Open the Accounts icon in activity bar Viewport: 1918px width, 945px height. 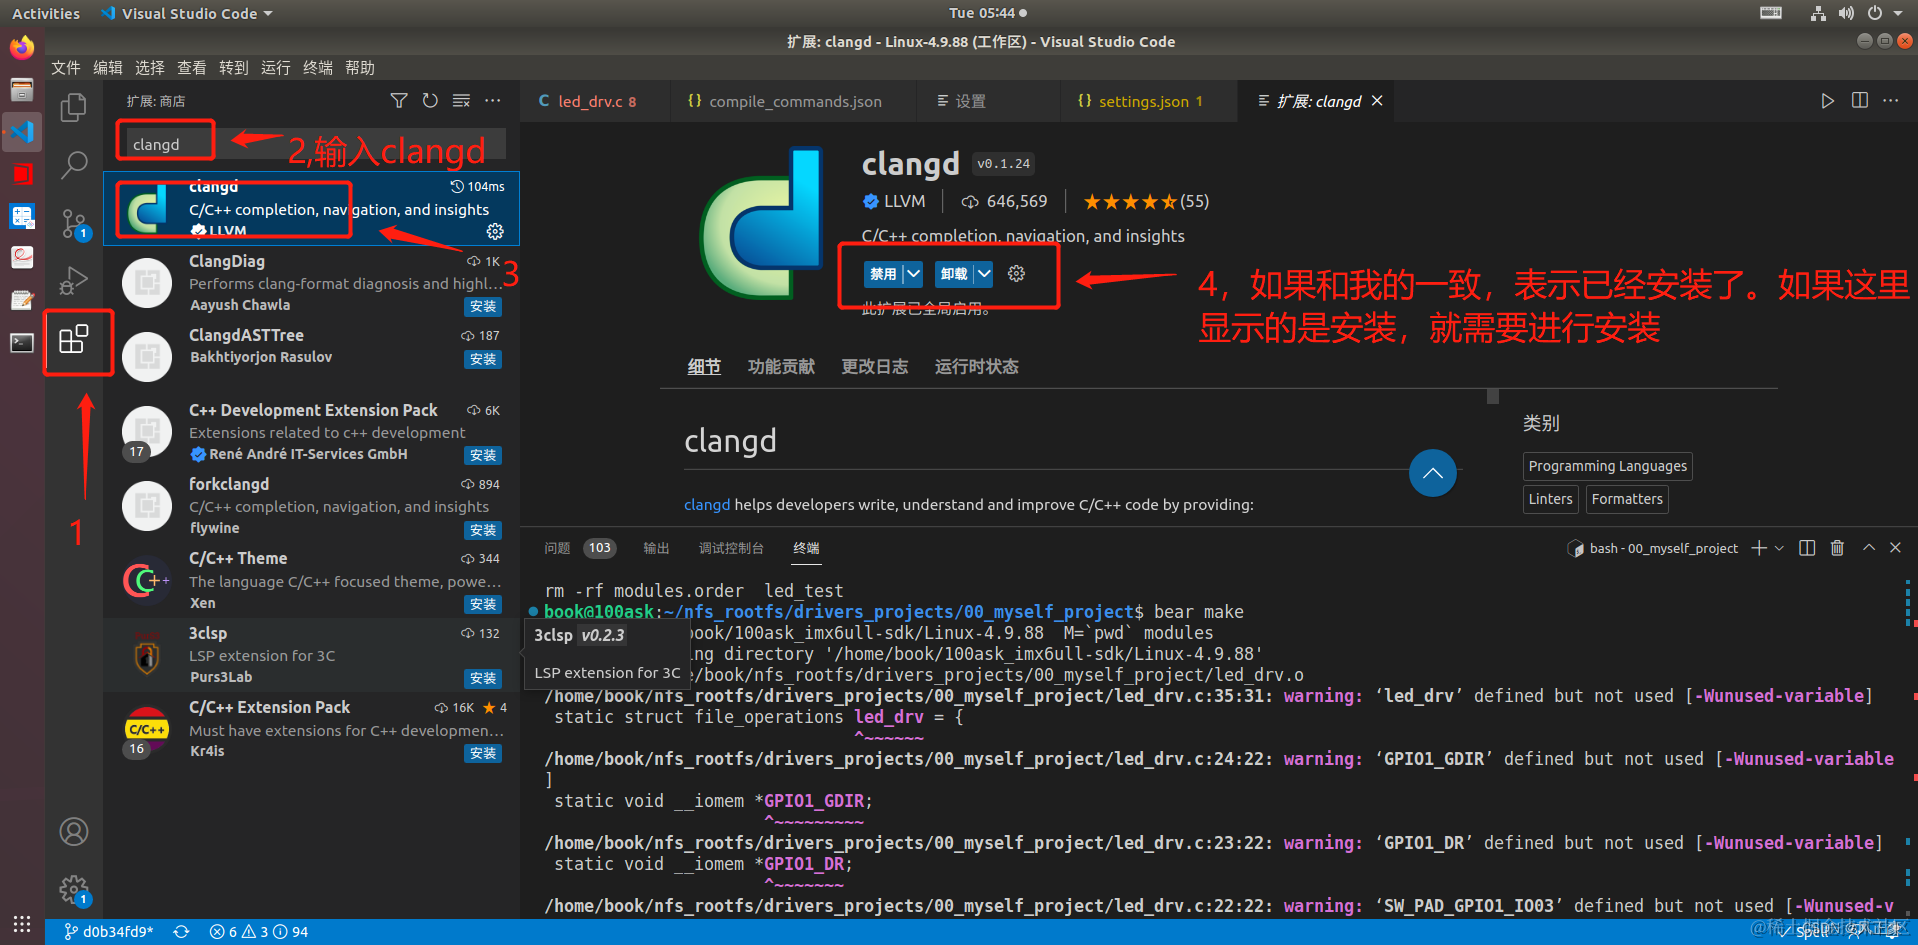pyautogui.click(x=74, y=831)
